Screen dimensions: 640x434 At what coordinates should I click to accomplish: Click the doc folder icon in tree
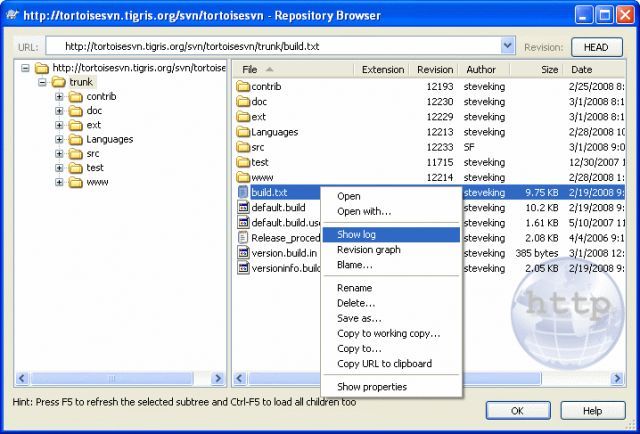[76, 111]
